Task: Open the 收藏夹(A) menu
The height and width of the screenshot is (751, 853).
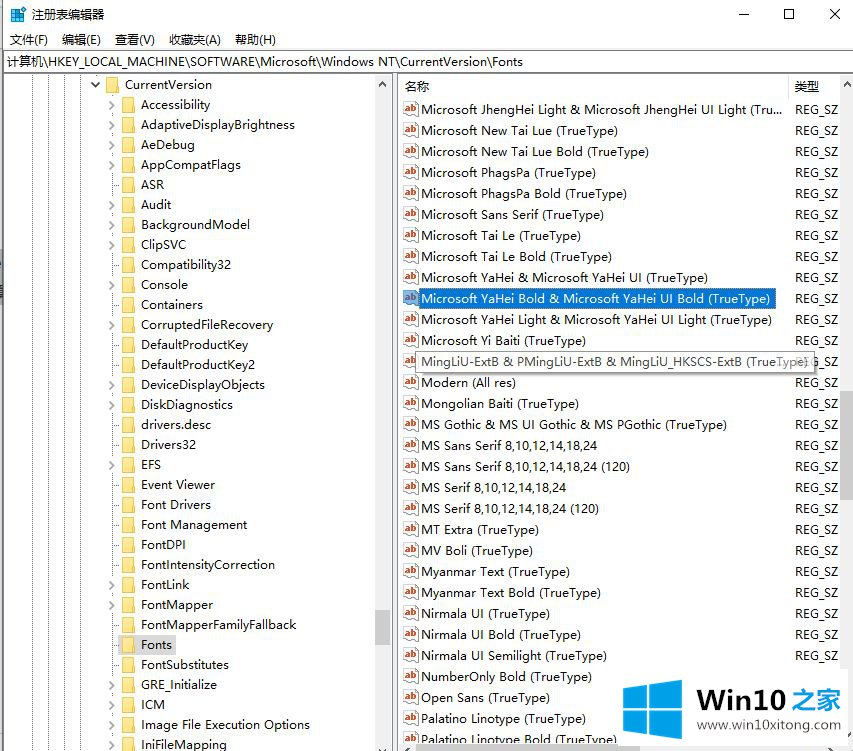Action: [194, 40]
